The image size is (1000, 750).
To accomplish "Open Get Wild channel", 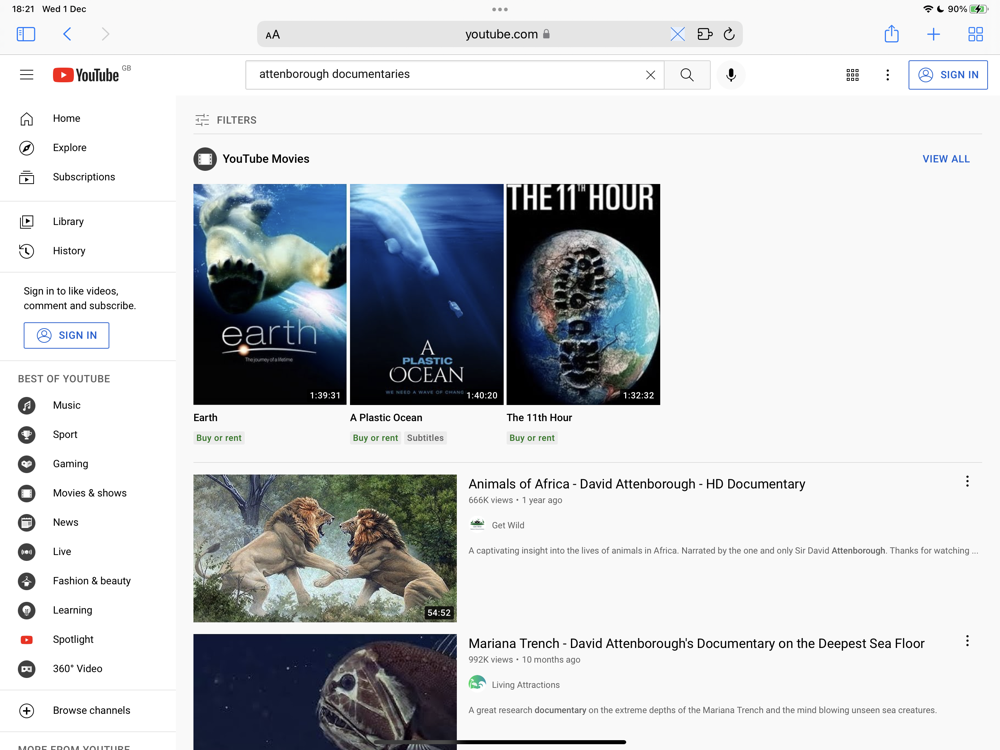I will coord(508,526).
